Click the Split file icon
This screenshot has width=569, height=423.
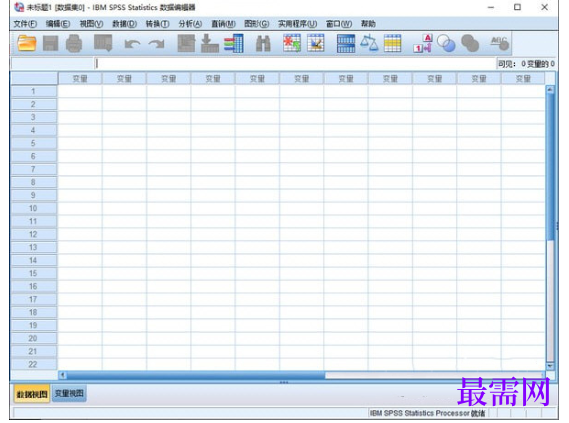coord(346,44)
